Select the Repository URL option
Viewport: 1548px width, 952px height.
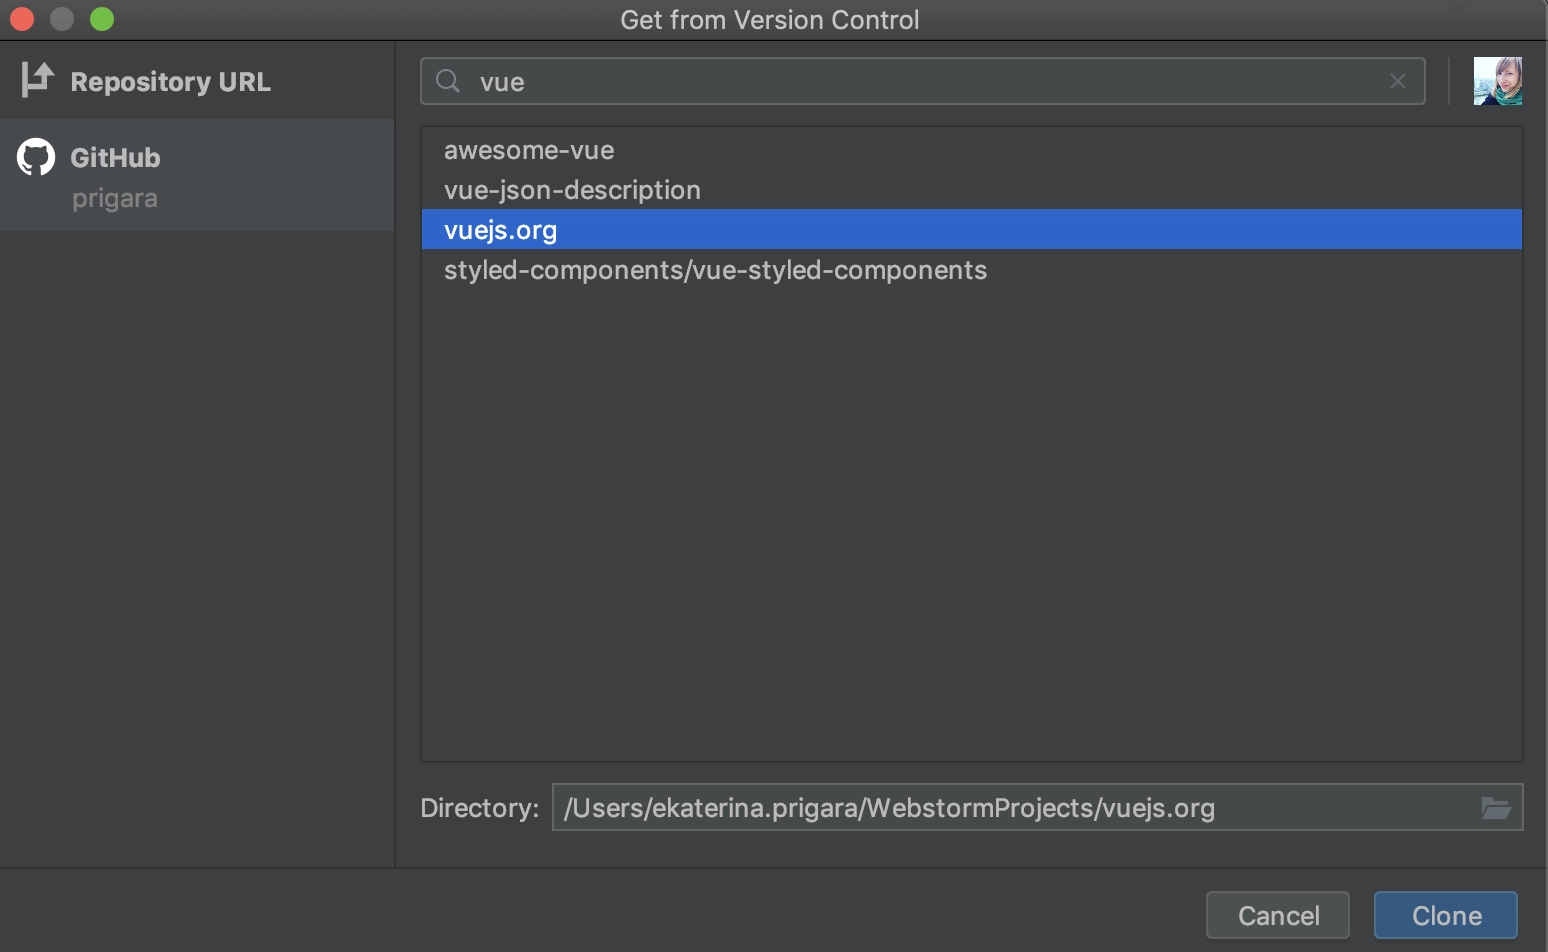(197, 81)
